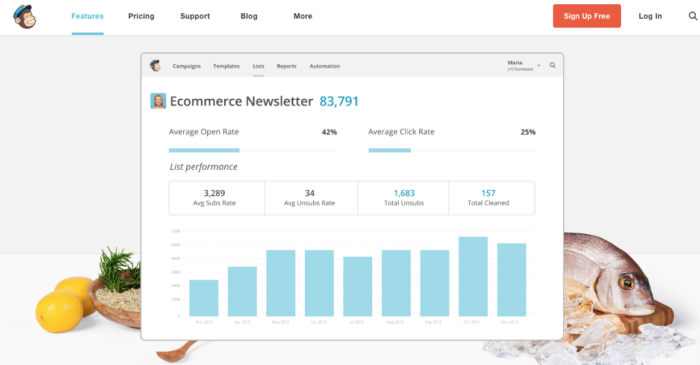The image size is (700, 365).
Task: Click the 25% click rate value
Action: pos(528,132)
